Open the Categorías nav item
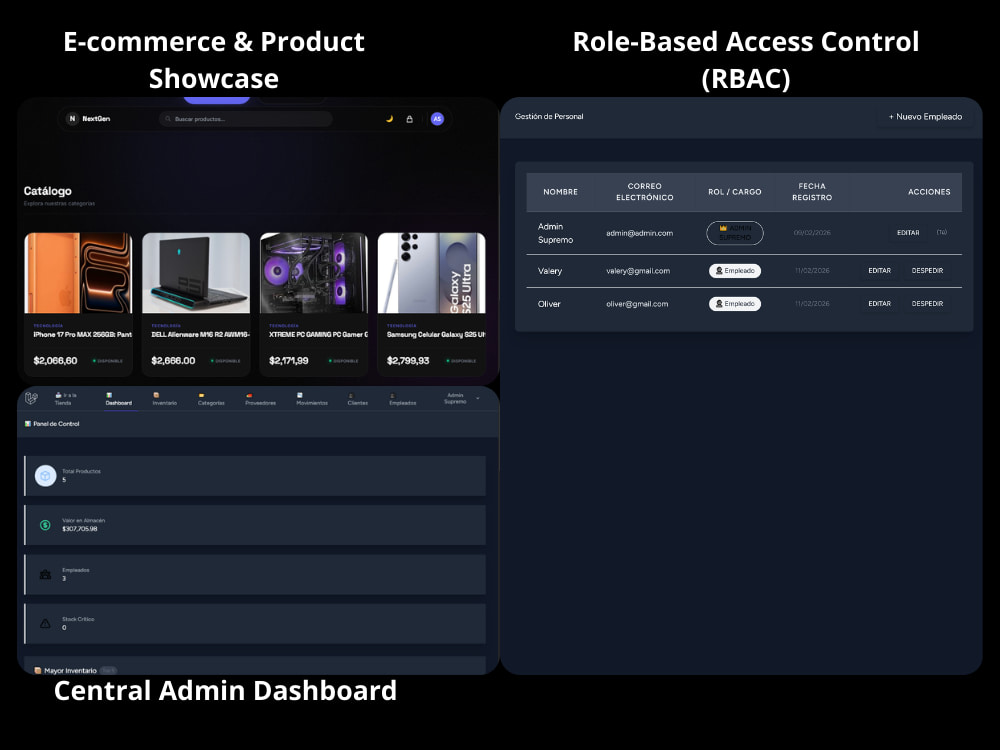Viewport: 1000px width, 750px height. click(211, 399)
